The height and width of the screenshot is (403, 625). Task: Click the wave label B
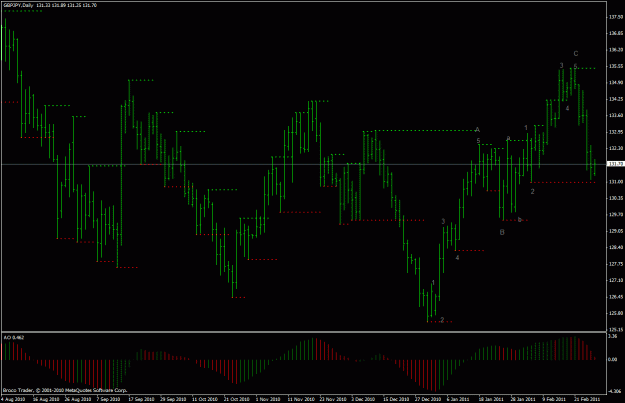[502, 232]
